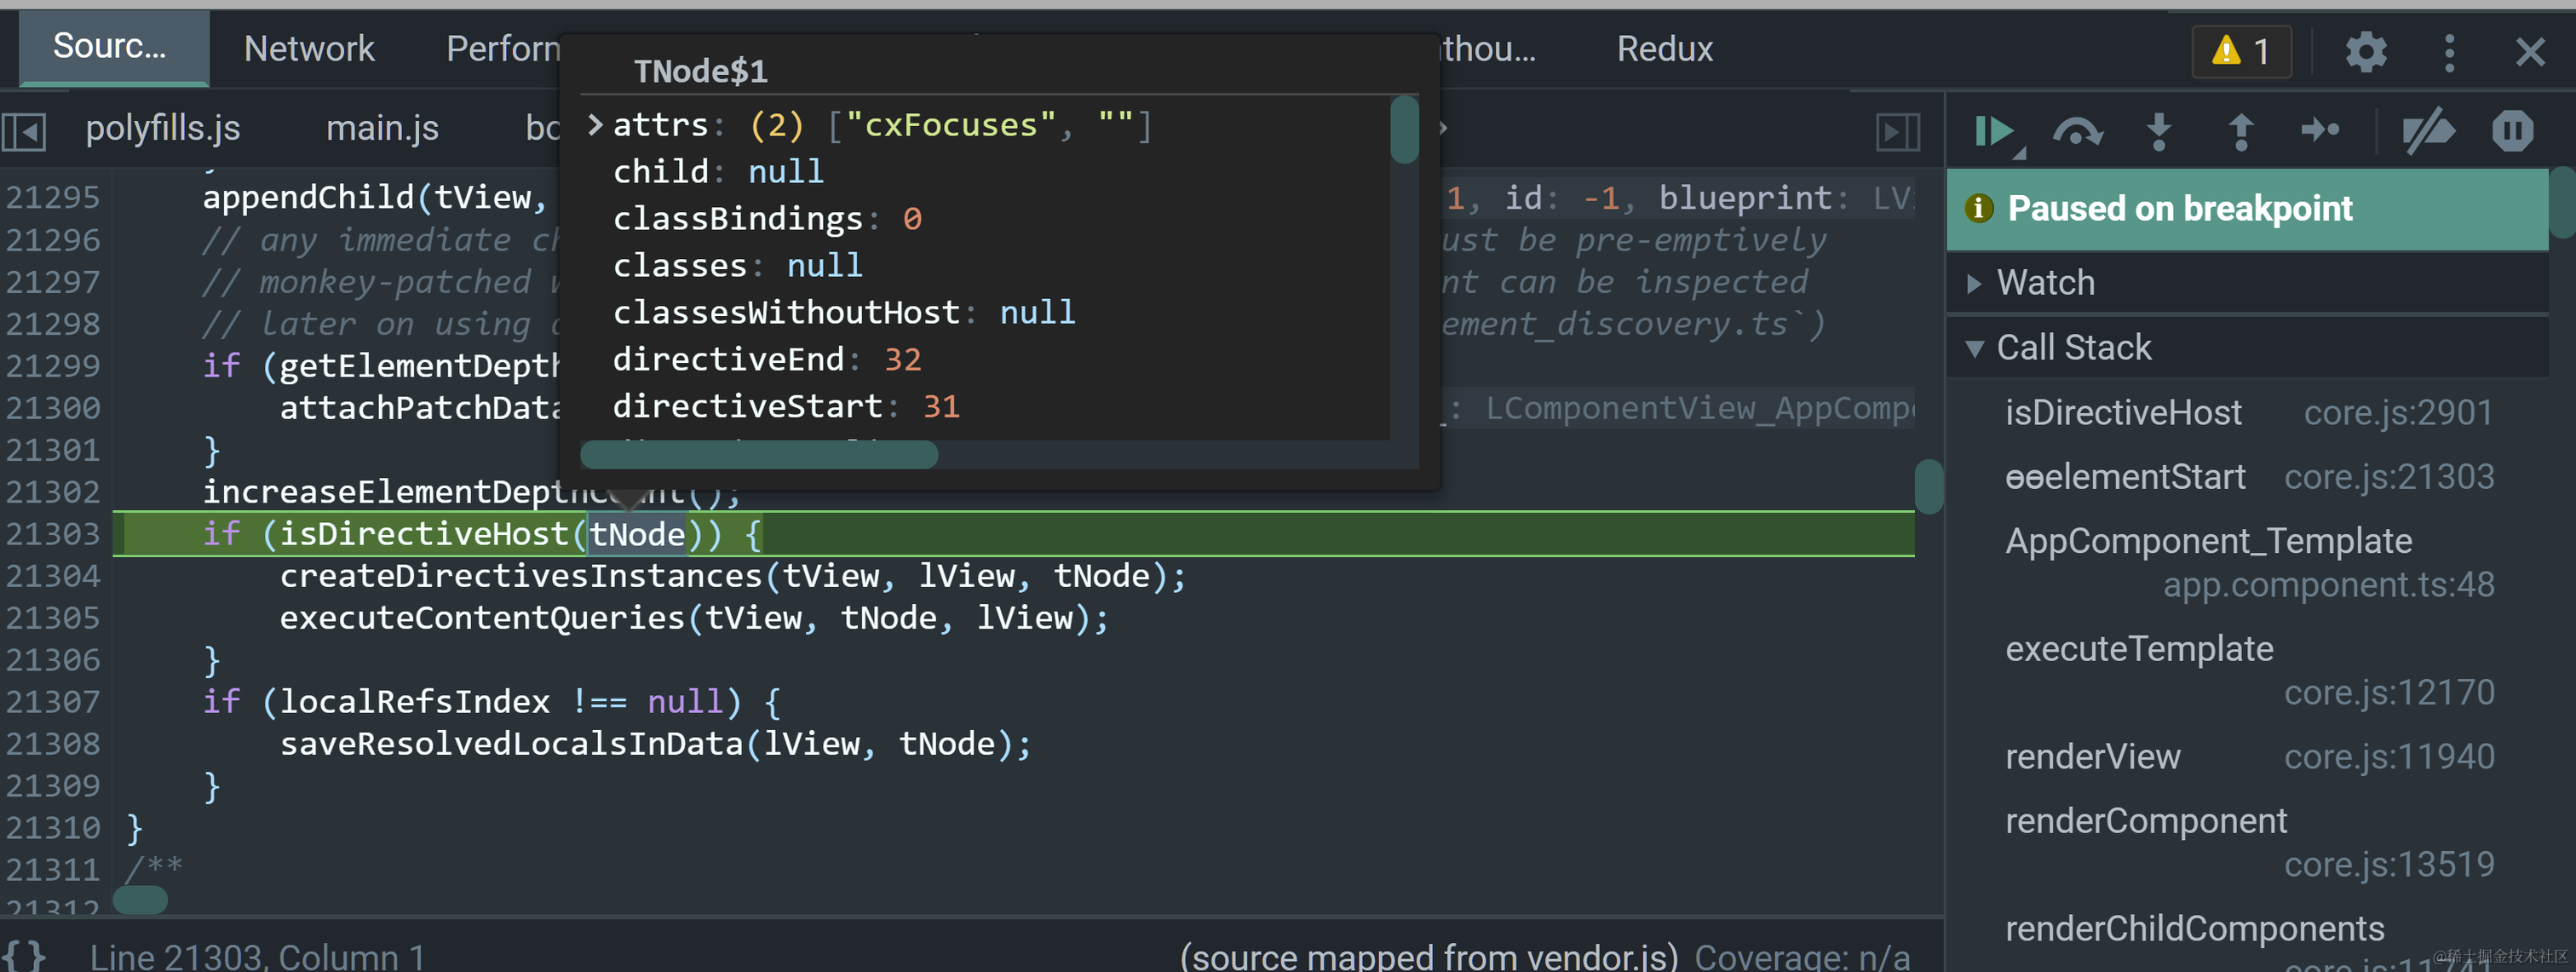Open the warnings counter badge
2576x972 pixels.
coord(2241,51)
